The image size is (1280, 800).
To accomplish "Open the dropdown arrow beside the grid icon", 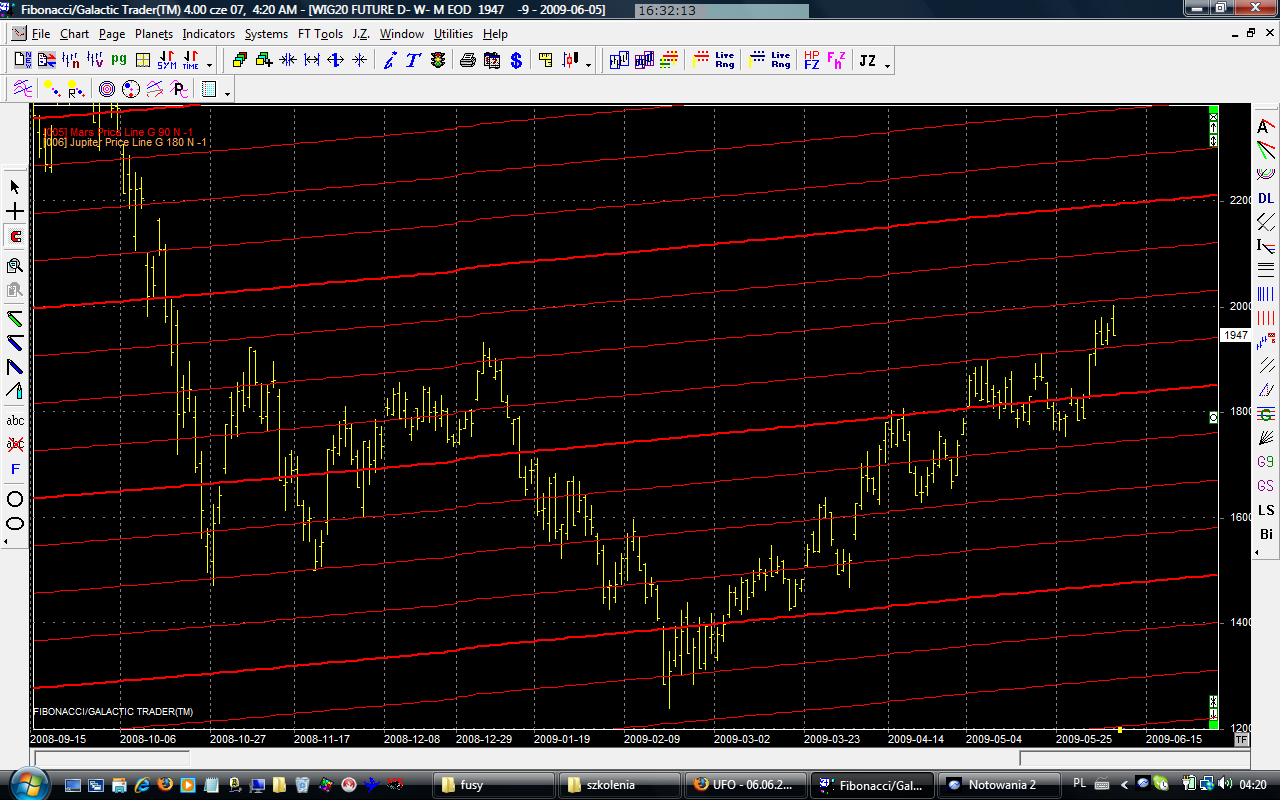I will point(229,94).
